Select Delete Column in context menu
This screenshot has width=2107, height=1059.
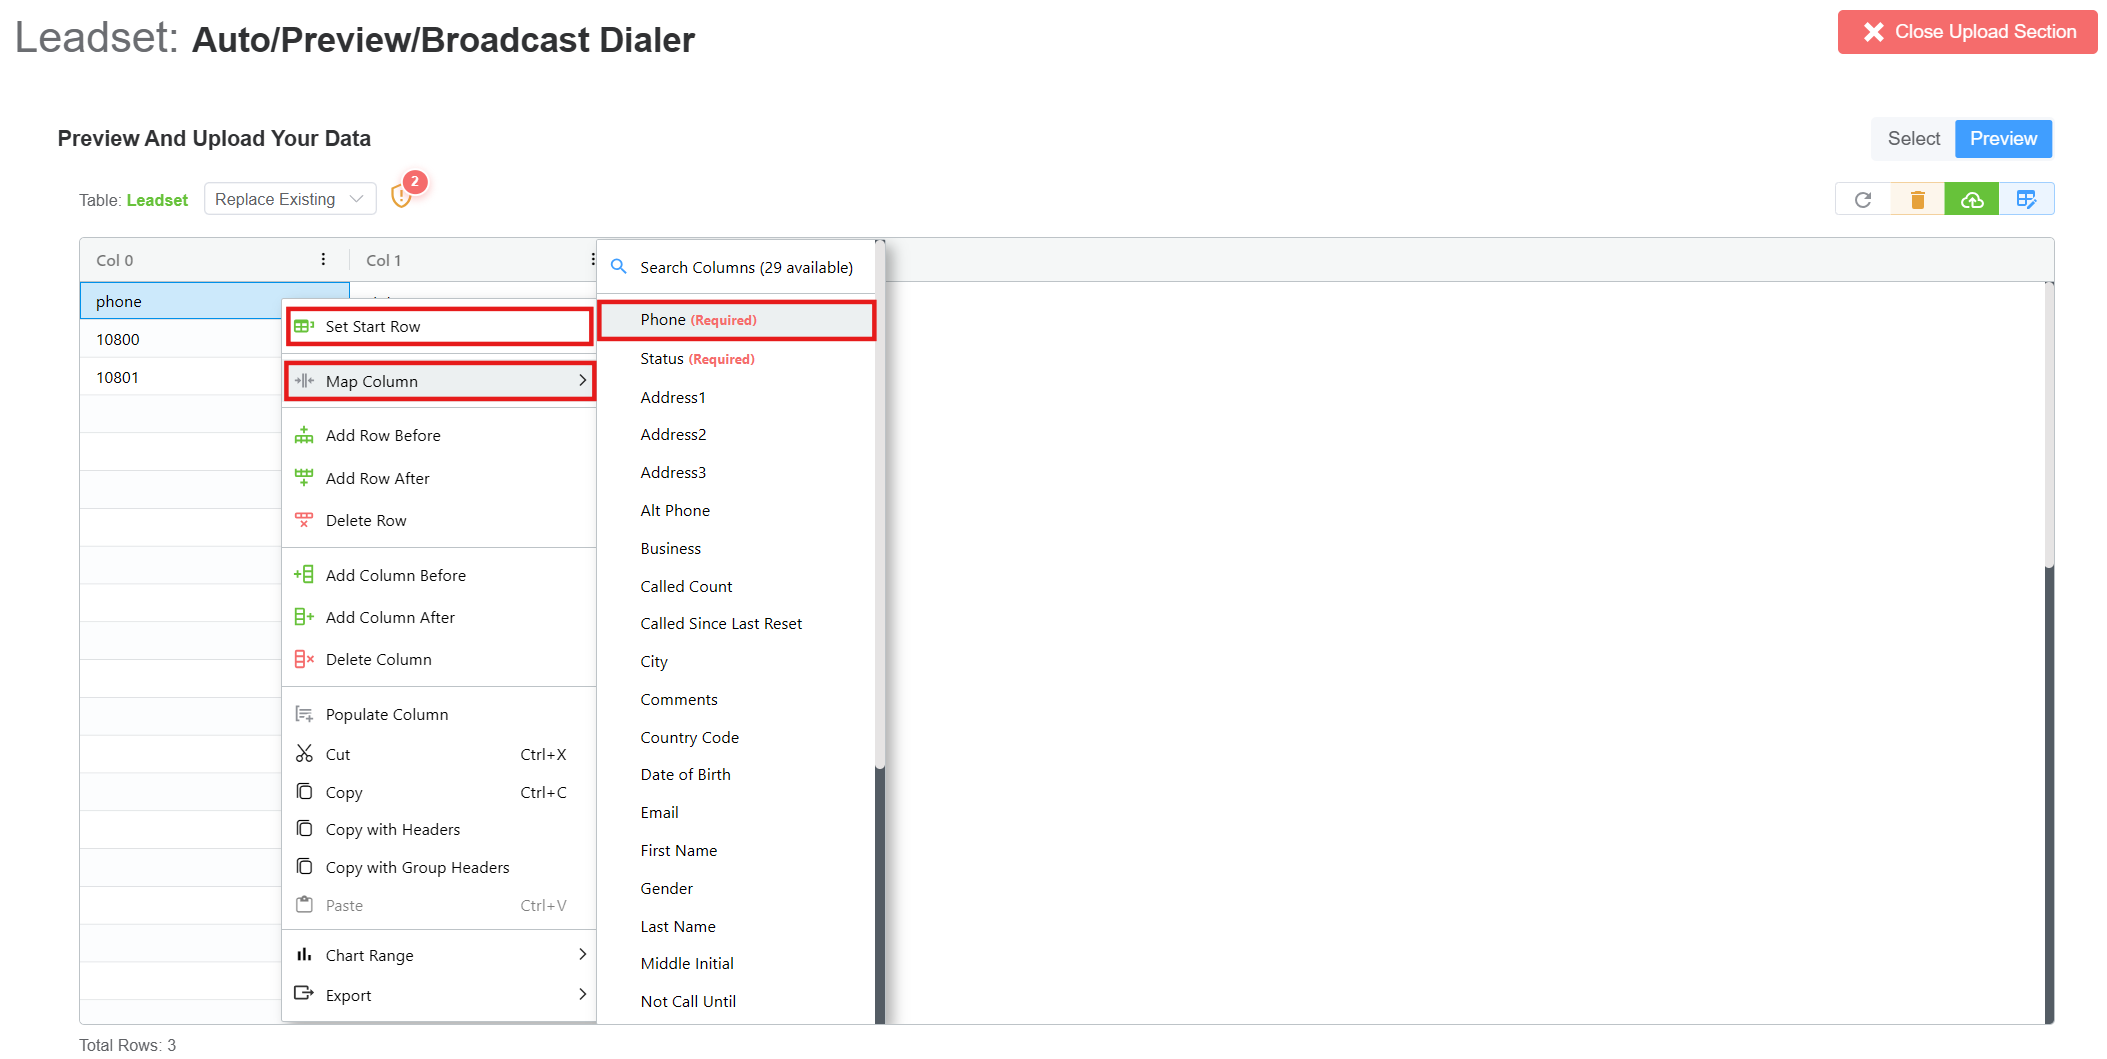pos(378,660)
